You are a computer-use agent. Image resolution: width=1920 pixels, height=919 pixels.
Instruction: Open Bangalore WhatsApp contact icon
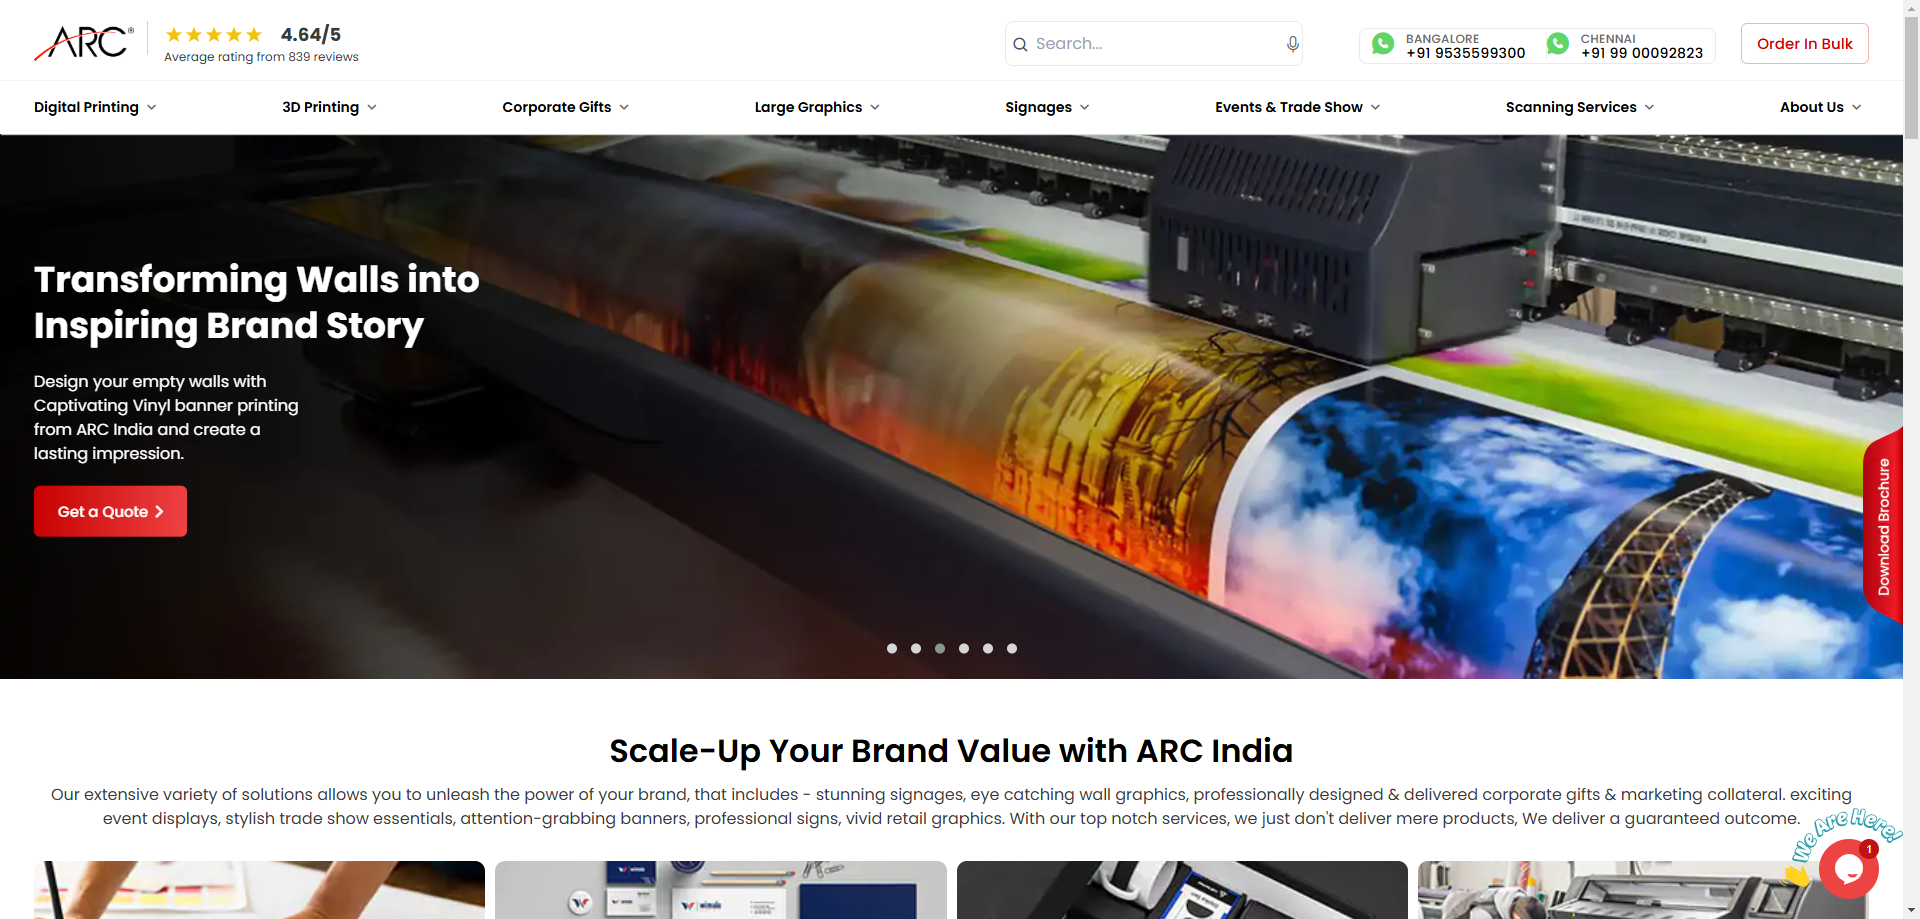pyautogui.click(x=1383, y=44)
